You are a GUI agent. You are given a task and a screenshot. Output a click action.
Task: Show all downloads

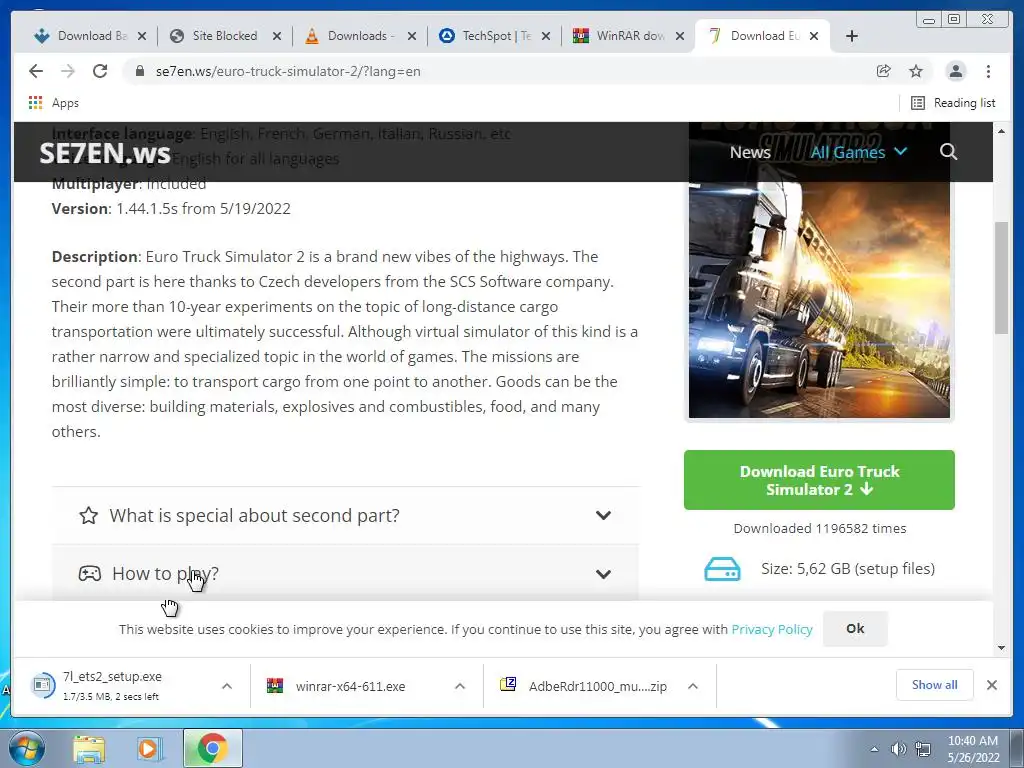click(x=935, y=684)
